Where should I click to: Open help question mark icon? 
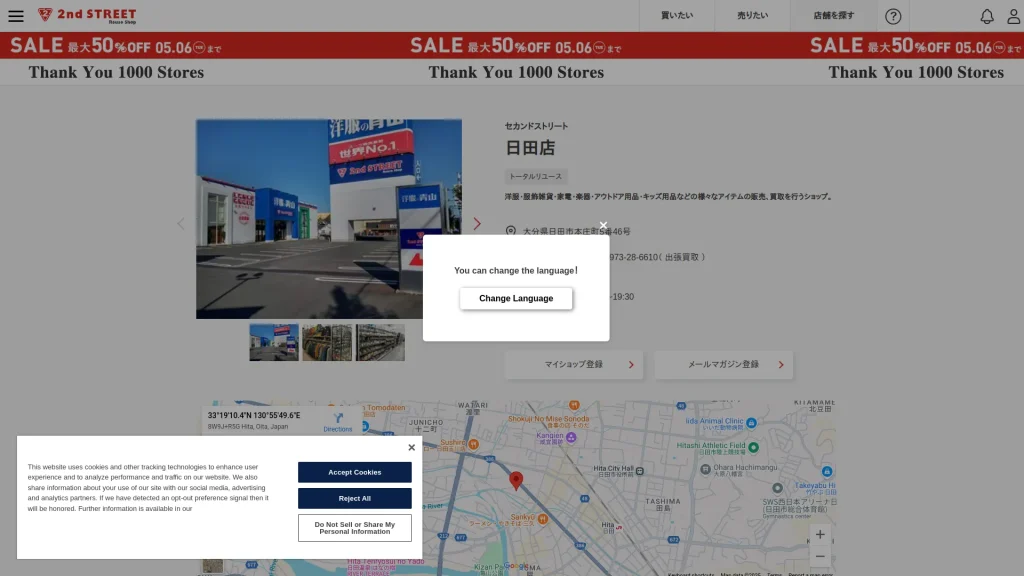[x=893, y=16]
